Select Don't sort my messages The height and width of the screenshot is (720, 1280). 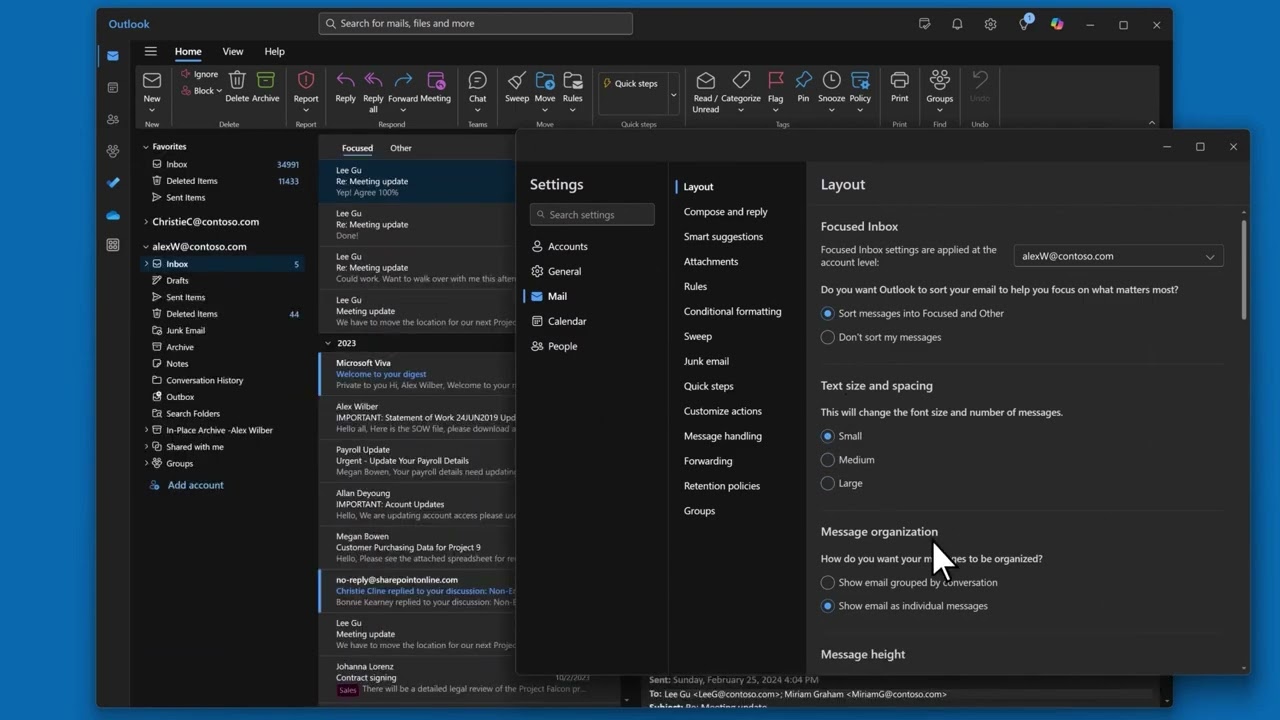(827, 337)
